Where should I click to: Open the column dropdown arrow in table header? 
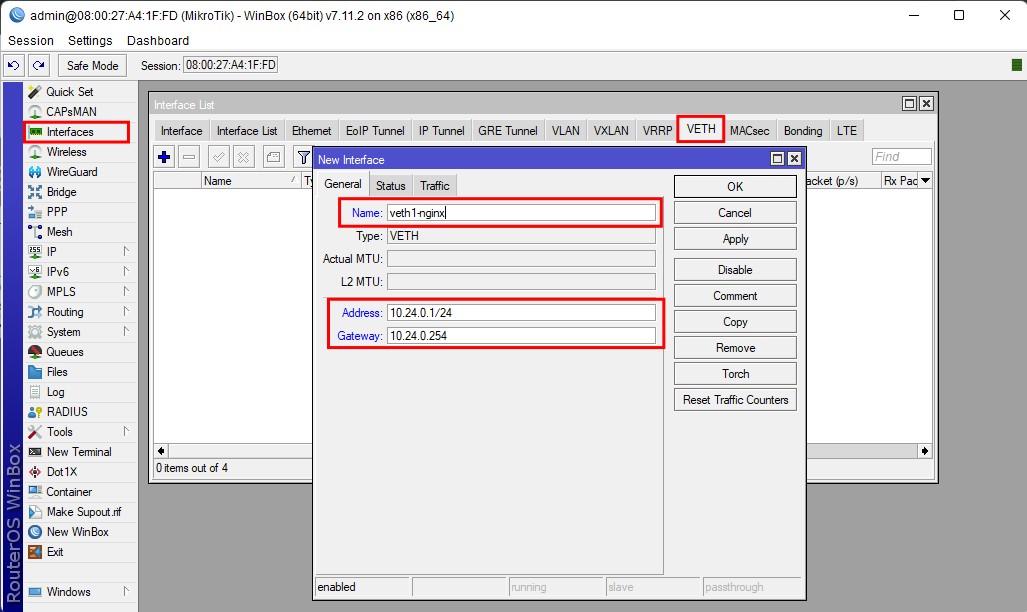pos(925,181)
